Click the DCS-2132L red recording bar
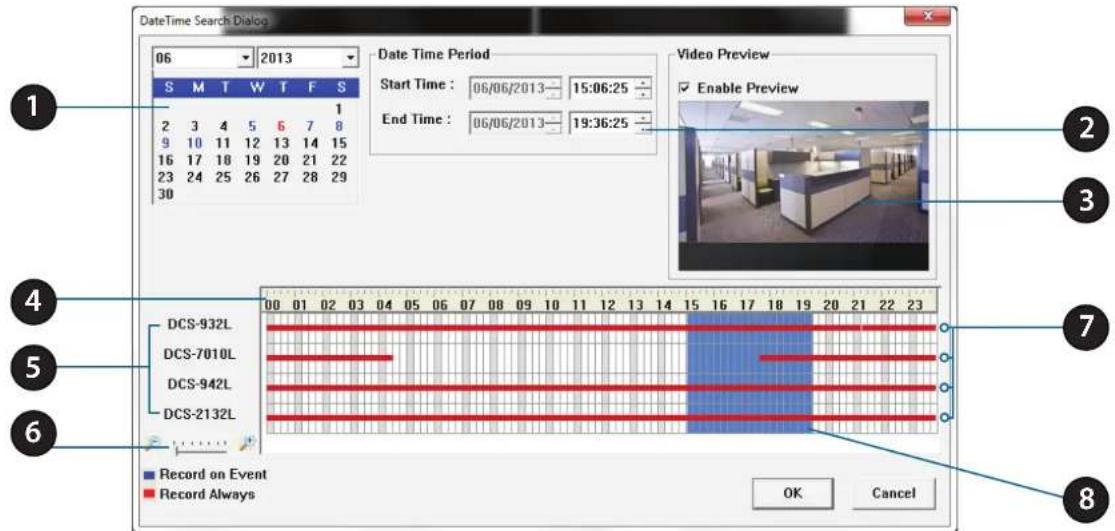 (601, 418)
